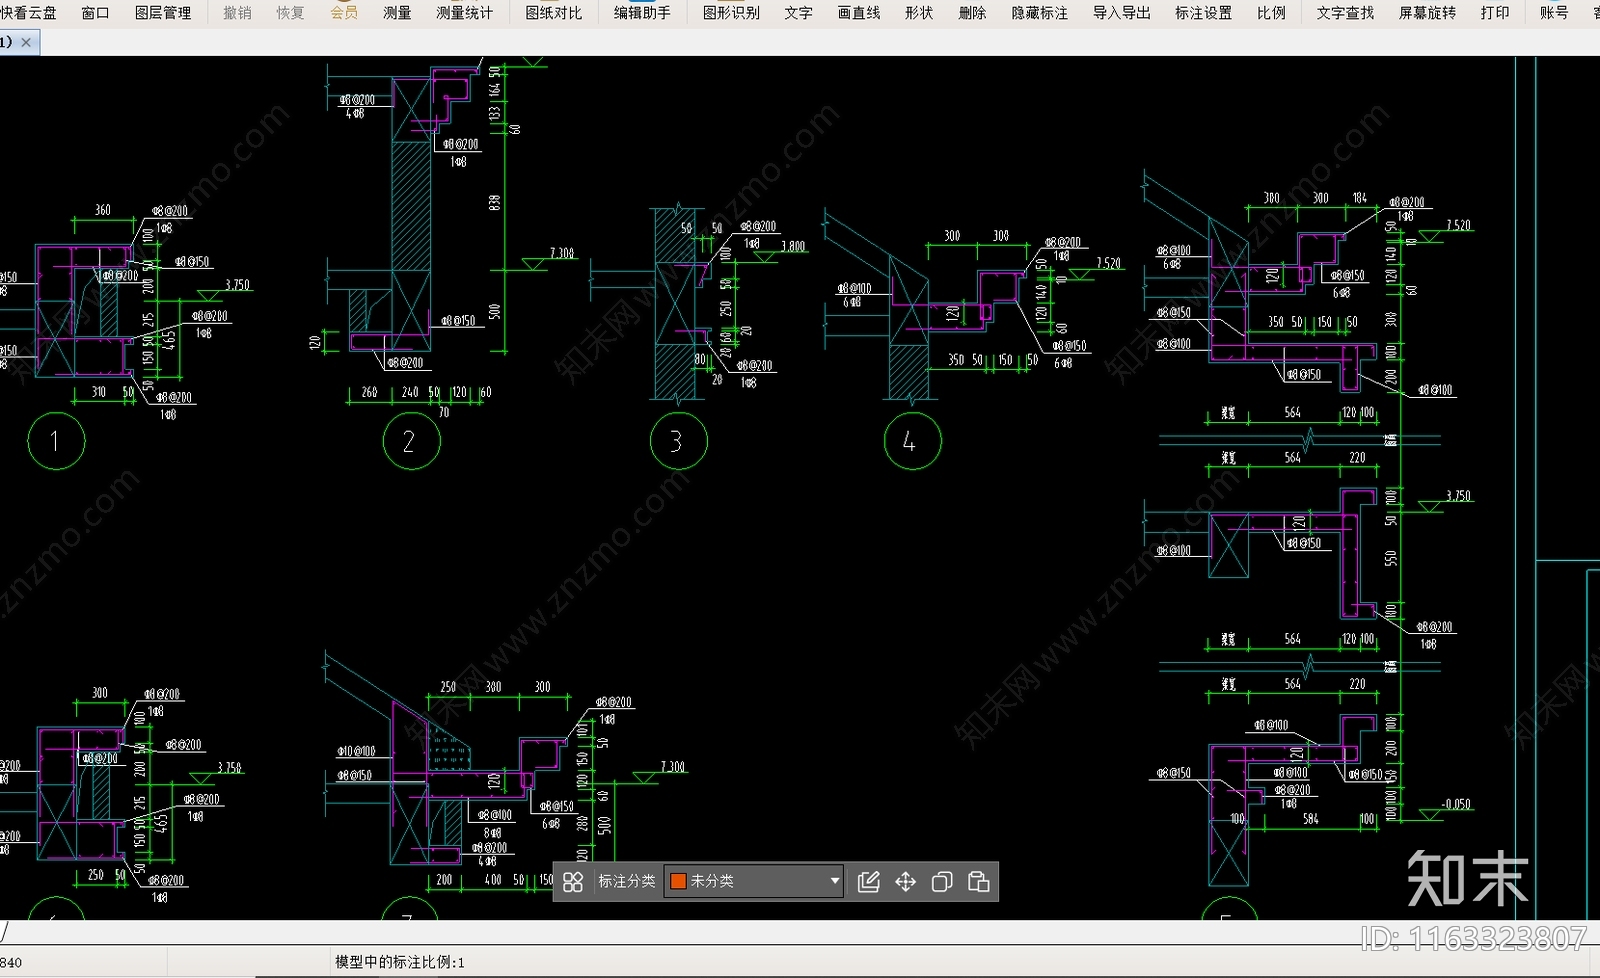This screenshot has height=978, width=1600.
Task: Click the four-squares category icon in annotation bar
Action: [573, 882]
